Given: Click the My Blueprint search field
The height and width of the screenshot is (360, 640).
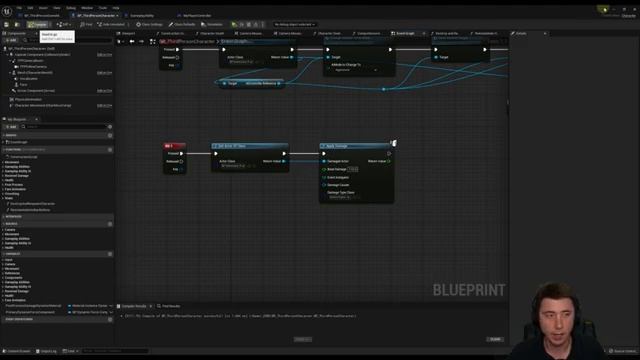Looking at the screenshot, I should coord(65,127).
